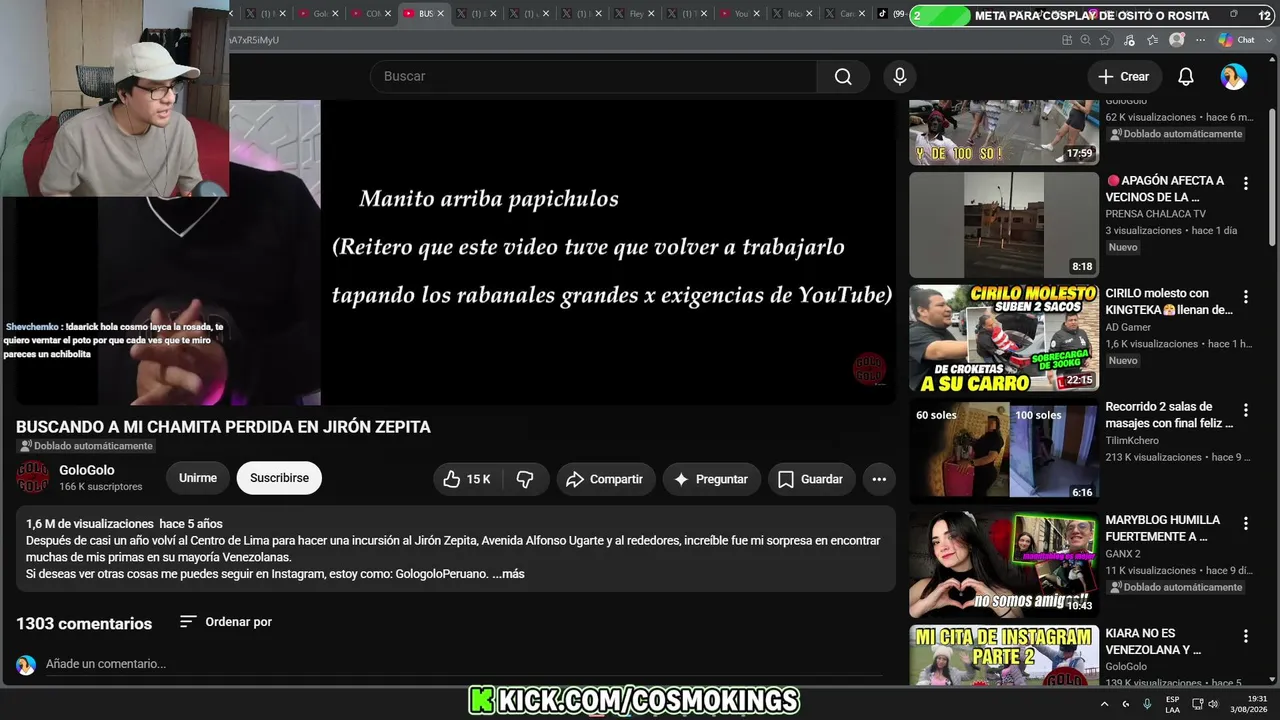Open the PRENSA CHALACA TV channel link

1155,214
